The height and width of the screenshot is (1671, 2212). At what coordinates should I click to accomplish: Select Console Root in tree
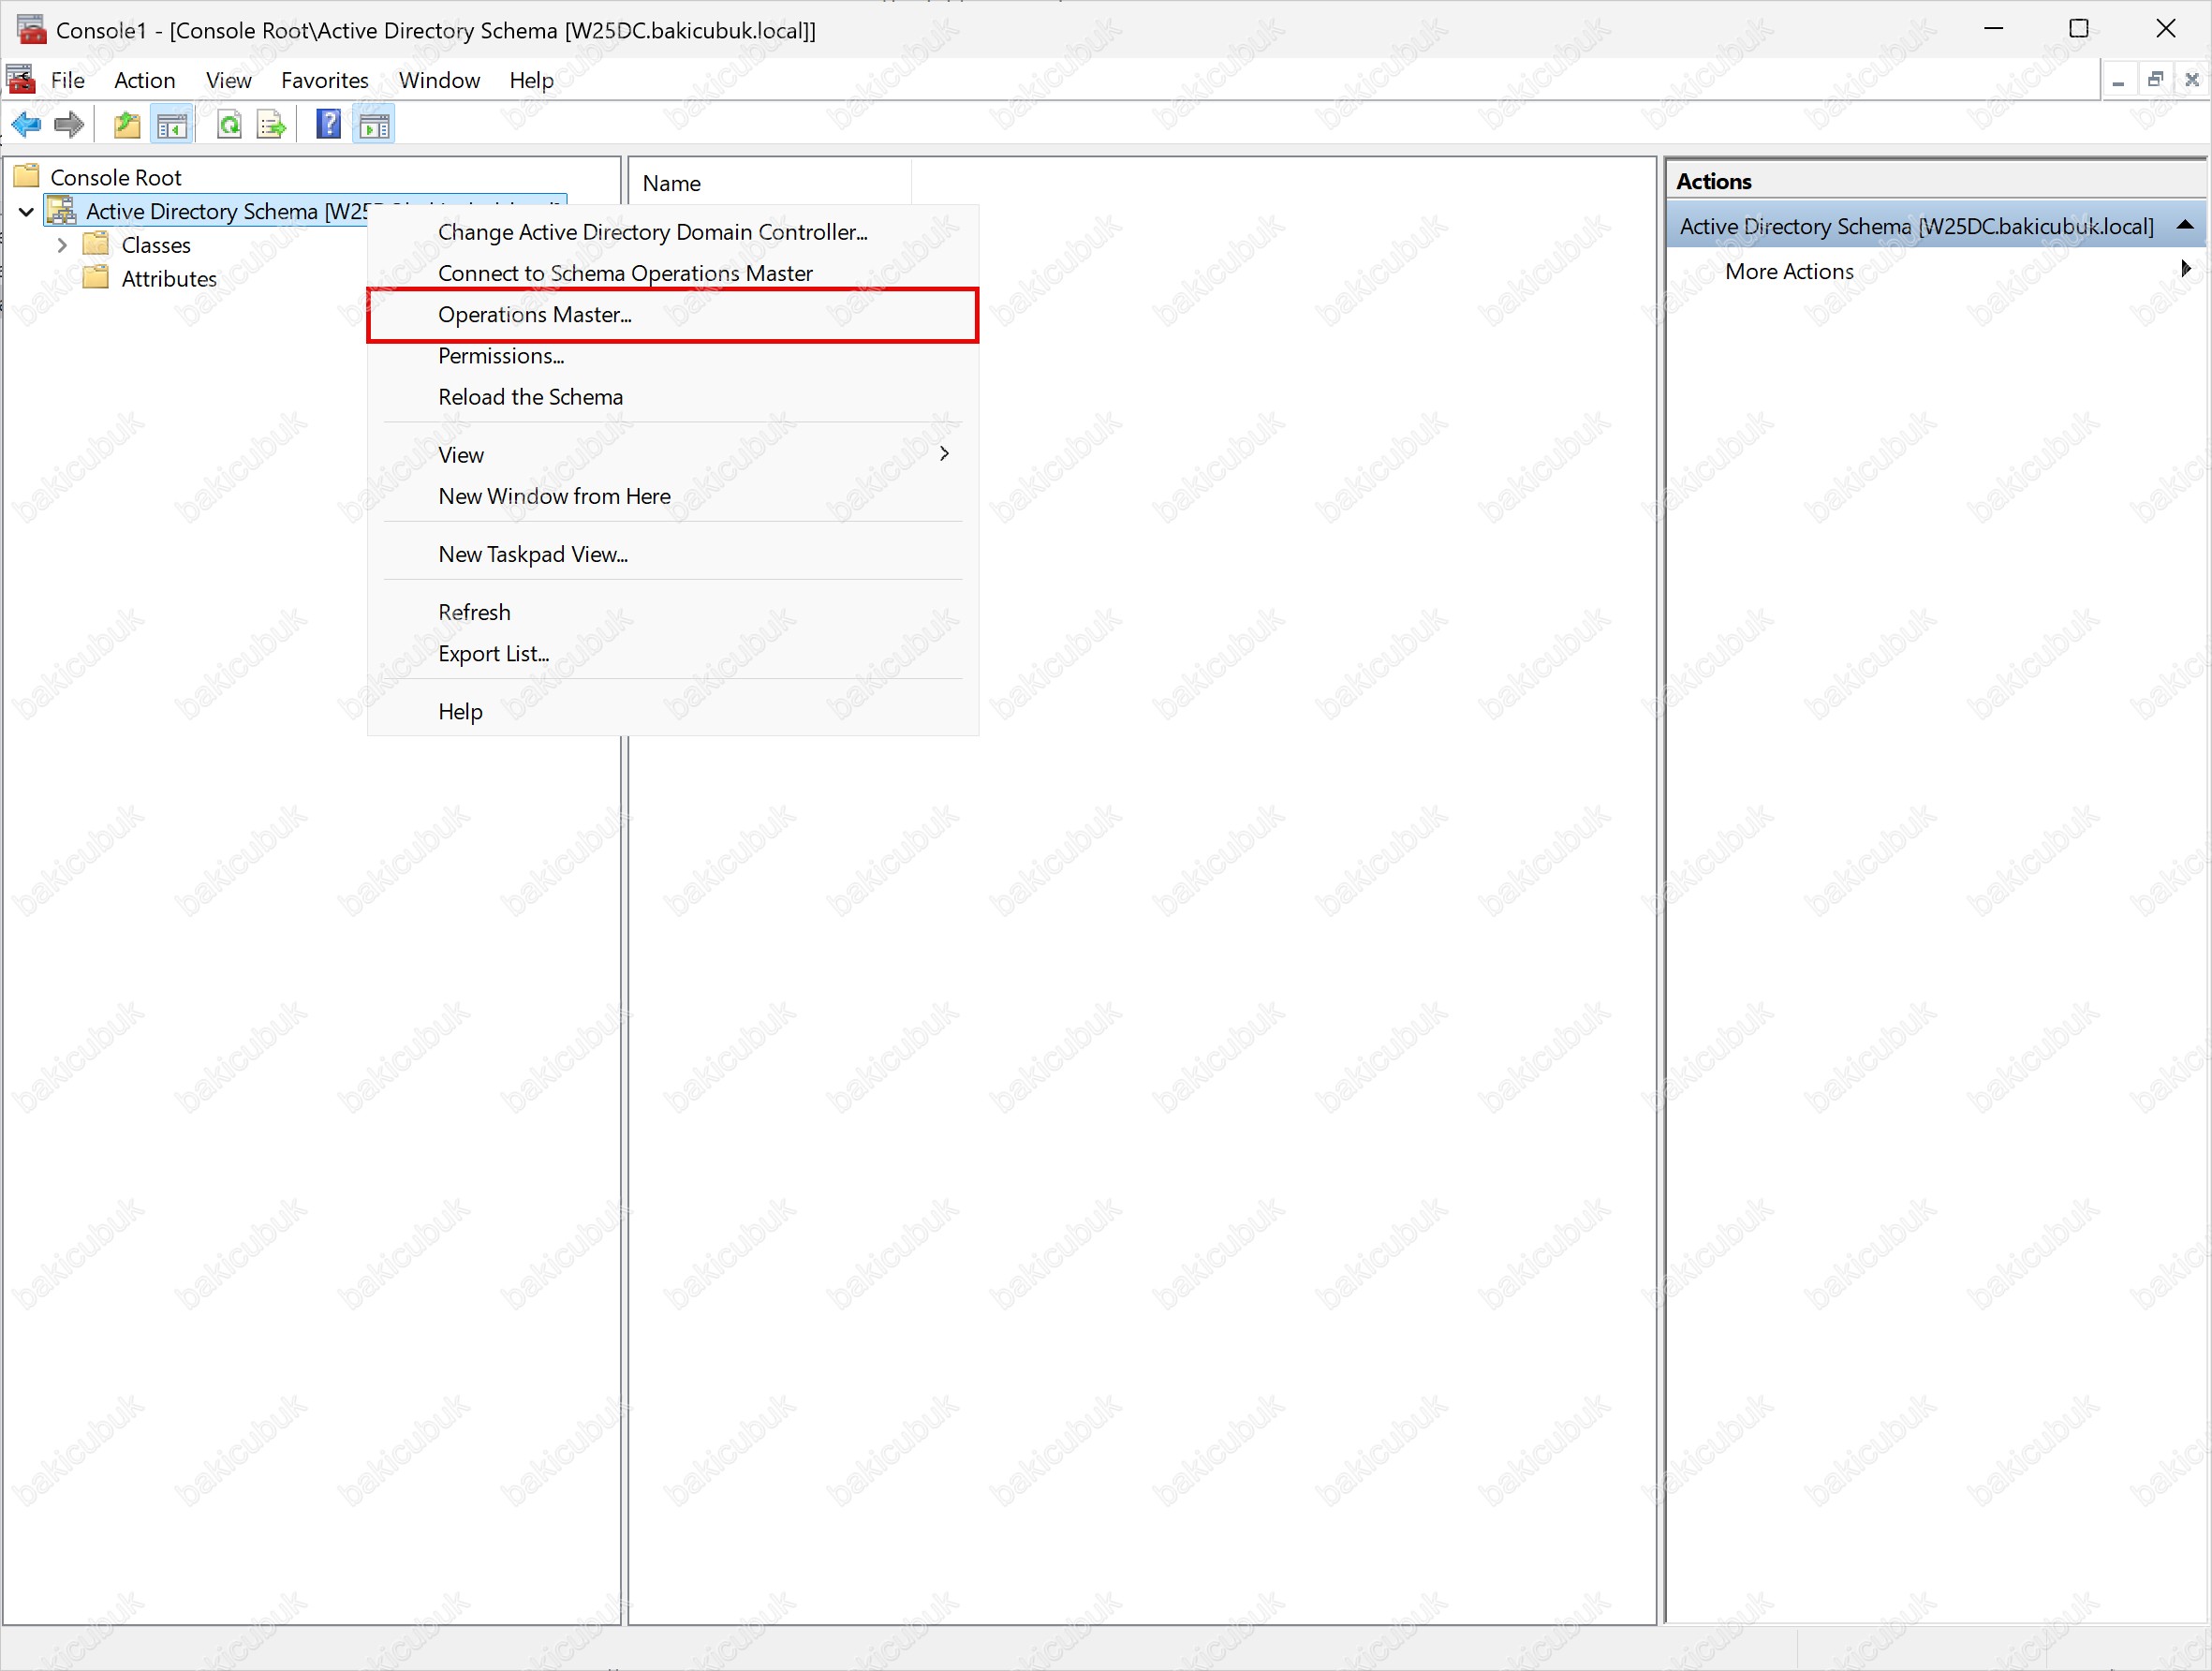116,177
